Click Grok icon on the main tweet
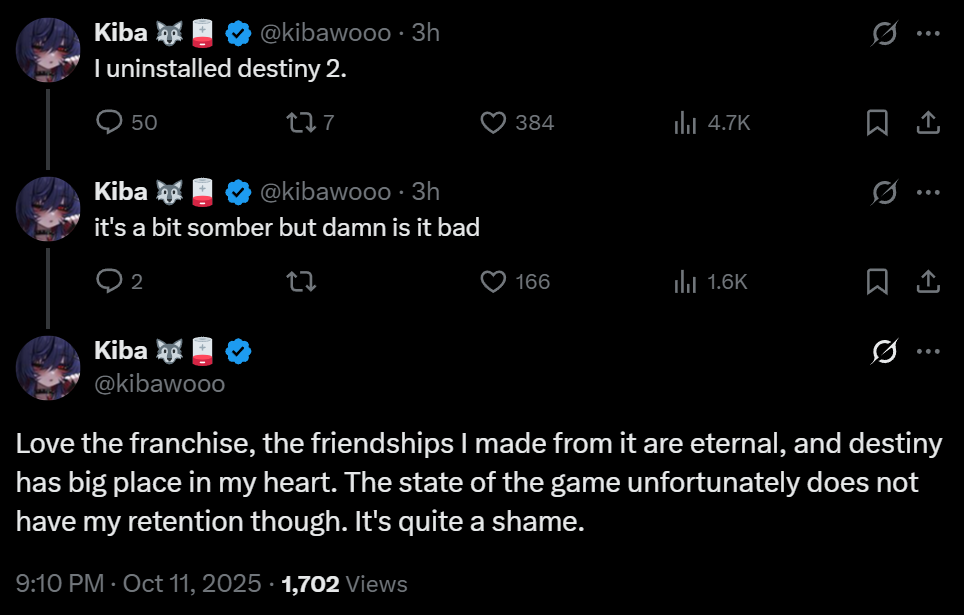The image size is (964, 615). [884, 351]
